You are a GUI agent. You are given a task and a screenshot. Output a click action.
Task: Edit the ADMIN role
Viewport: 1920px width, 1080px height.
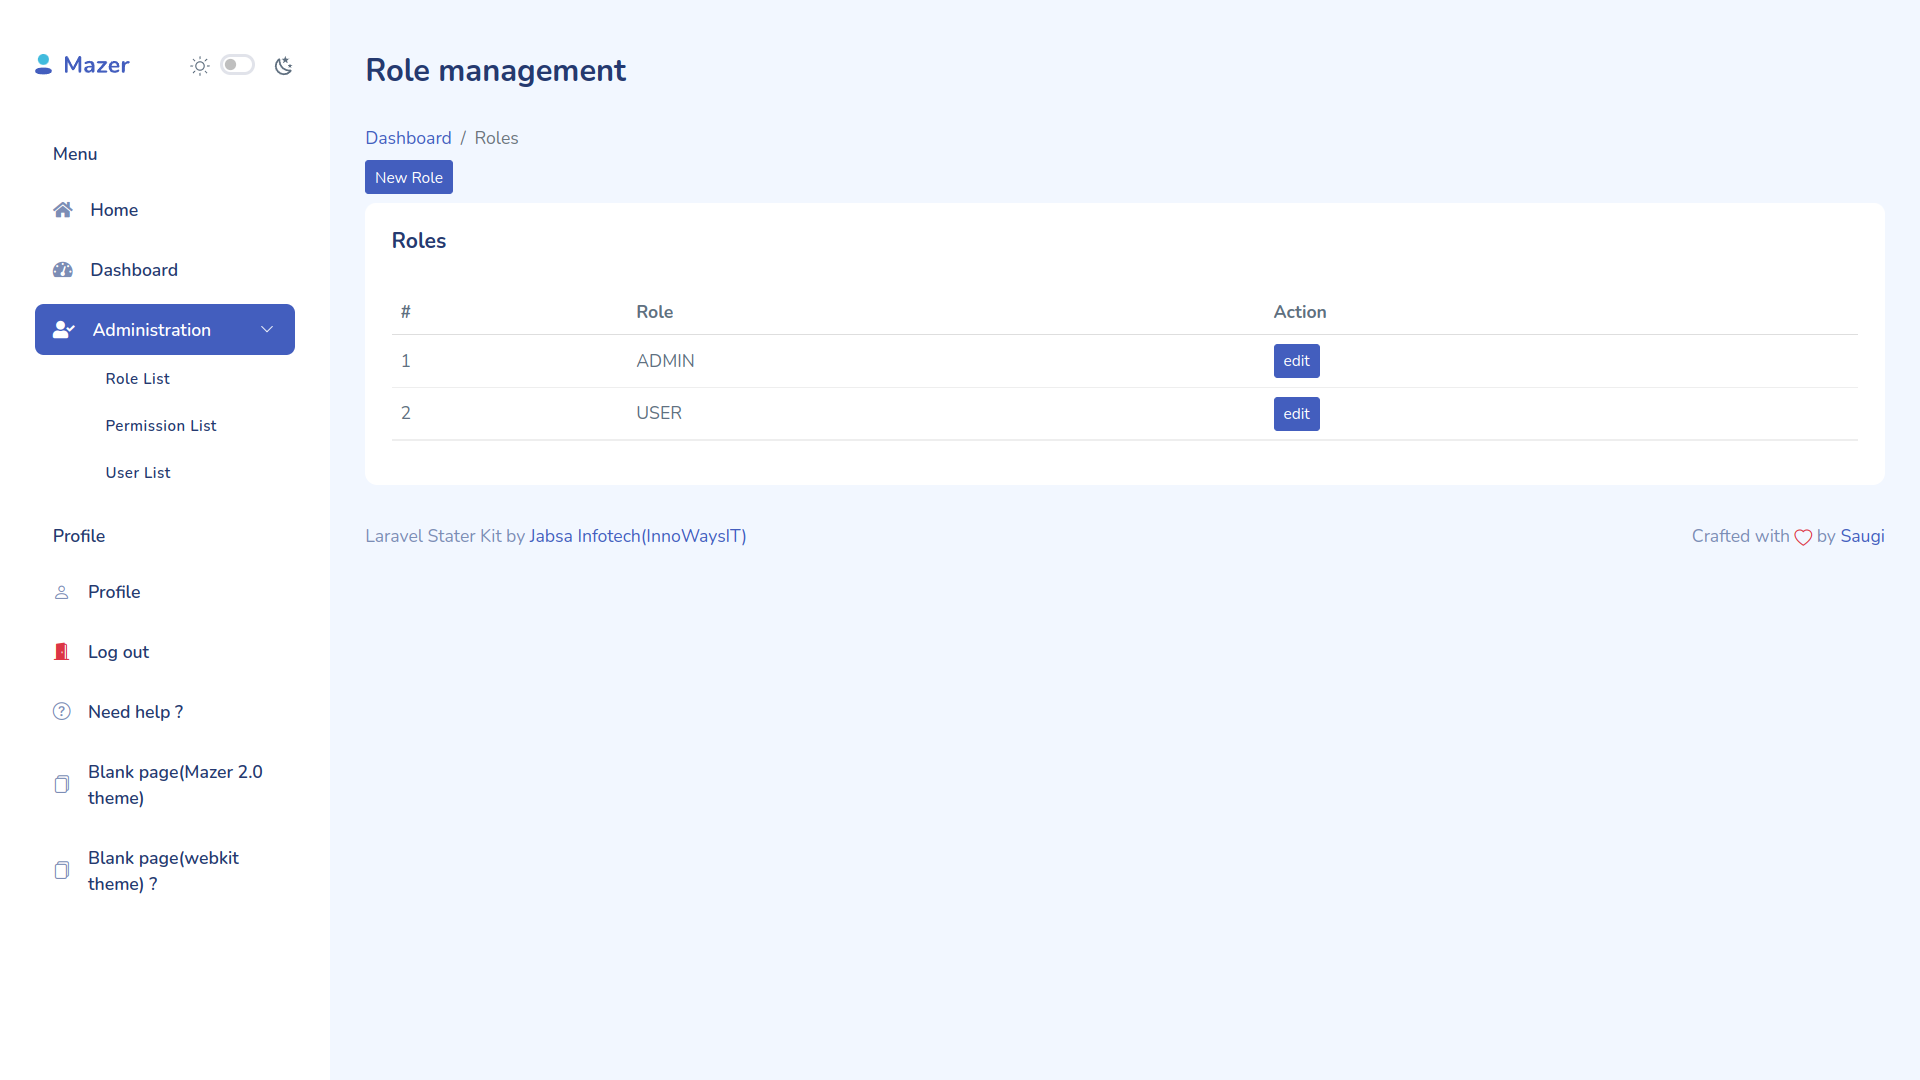click(1296, 361)
